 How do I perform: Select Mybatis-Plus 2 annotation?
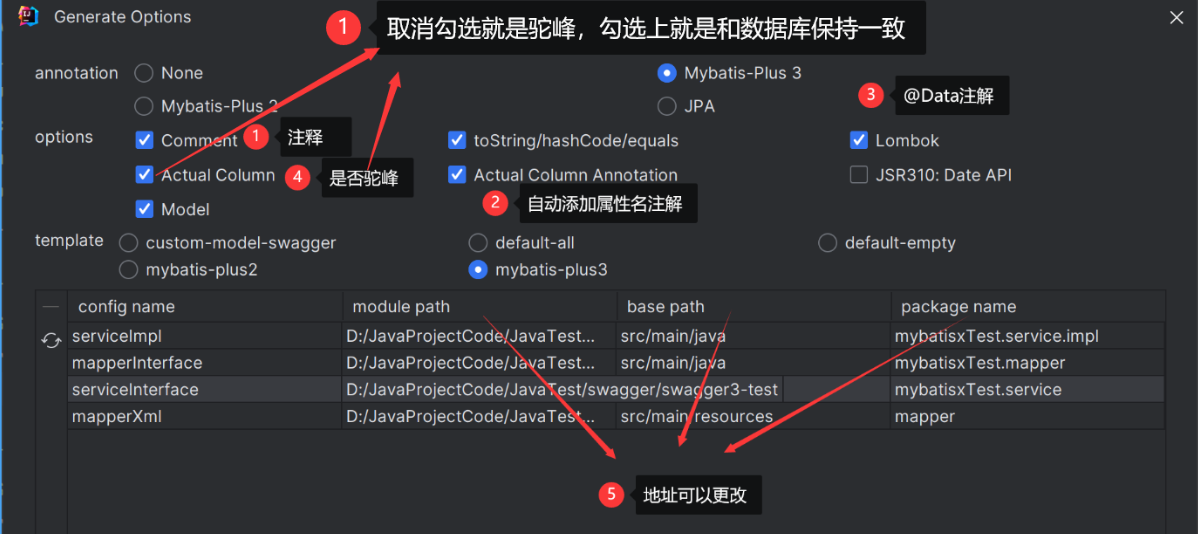[144, 106]
